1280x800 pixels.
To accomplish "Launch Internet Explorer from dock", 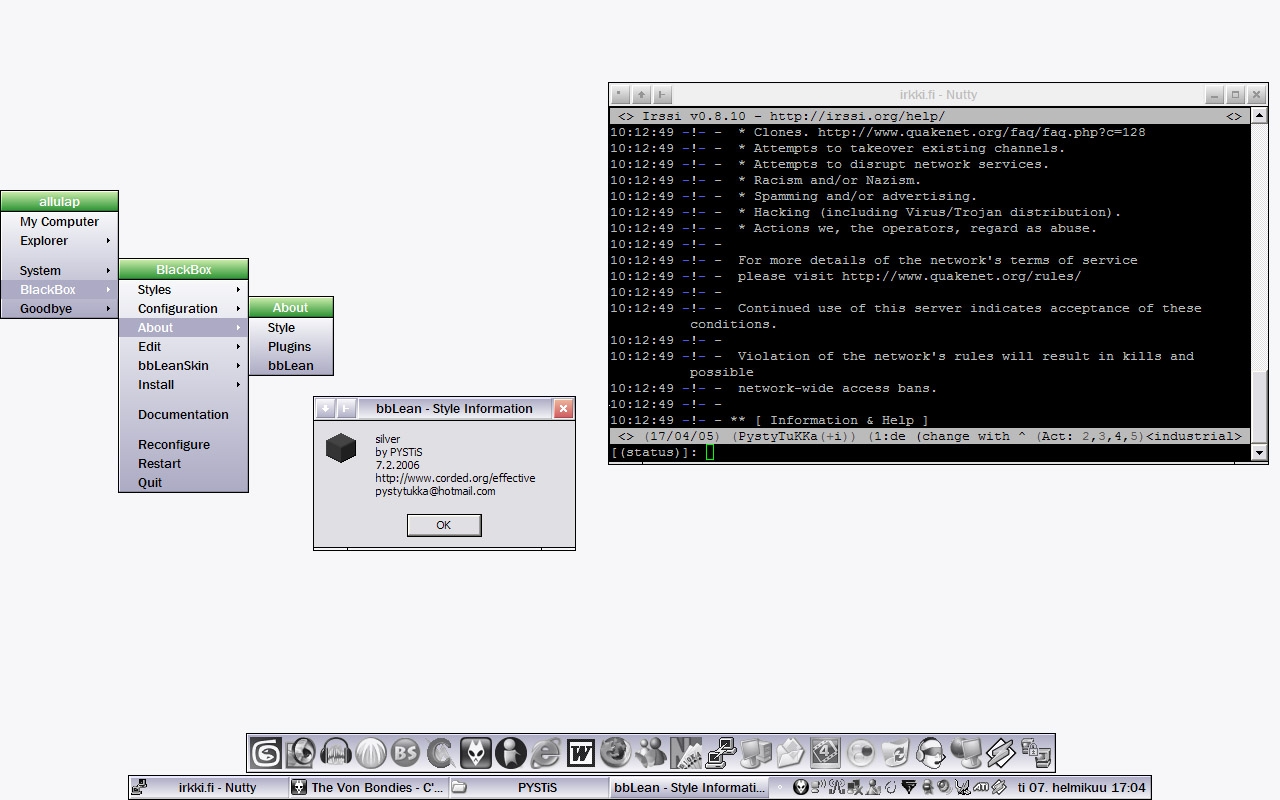I will pyautogui.click(x=545, y=752).
